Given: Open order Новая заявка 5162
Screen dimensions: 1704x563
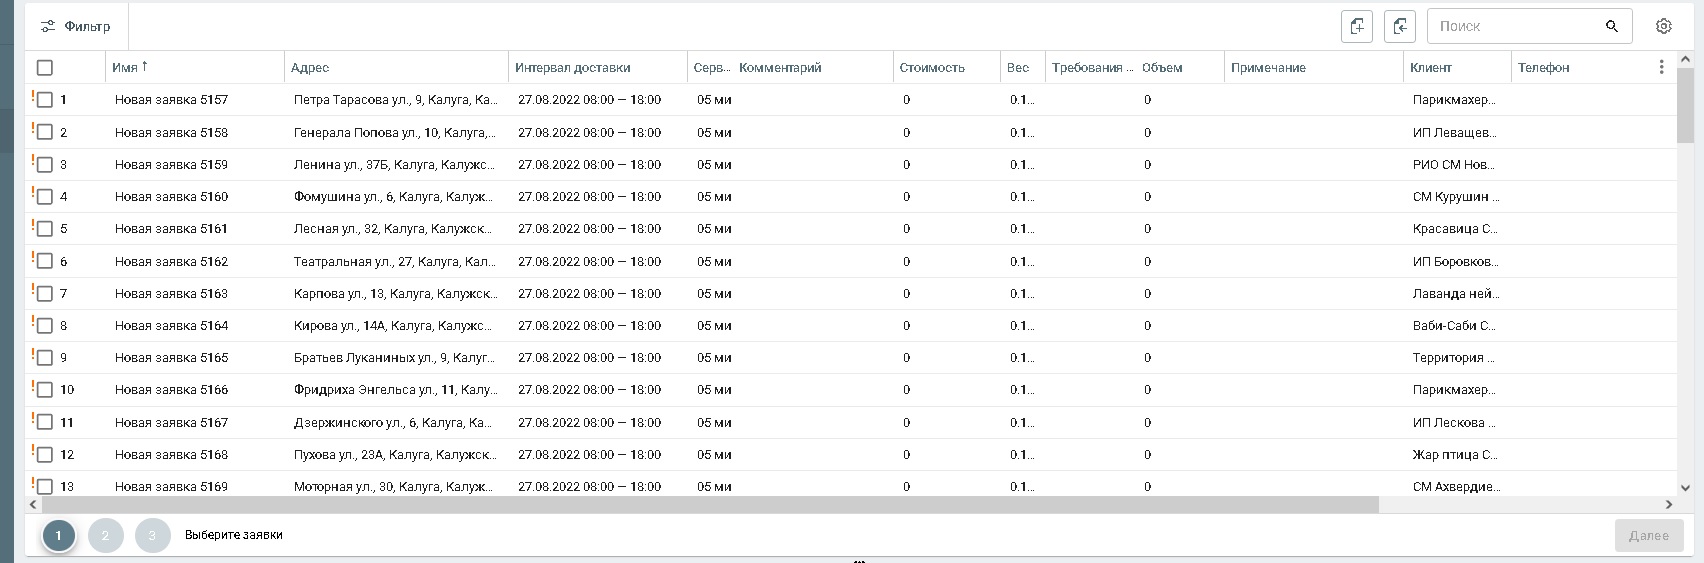Looking at the screenshot, I should [x=171, y=262].
